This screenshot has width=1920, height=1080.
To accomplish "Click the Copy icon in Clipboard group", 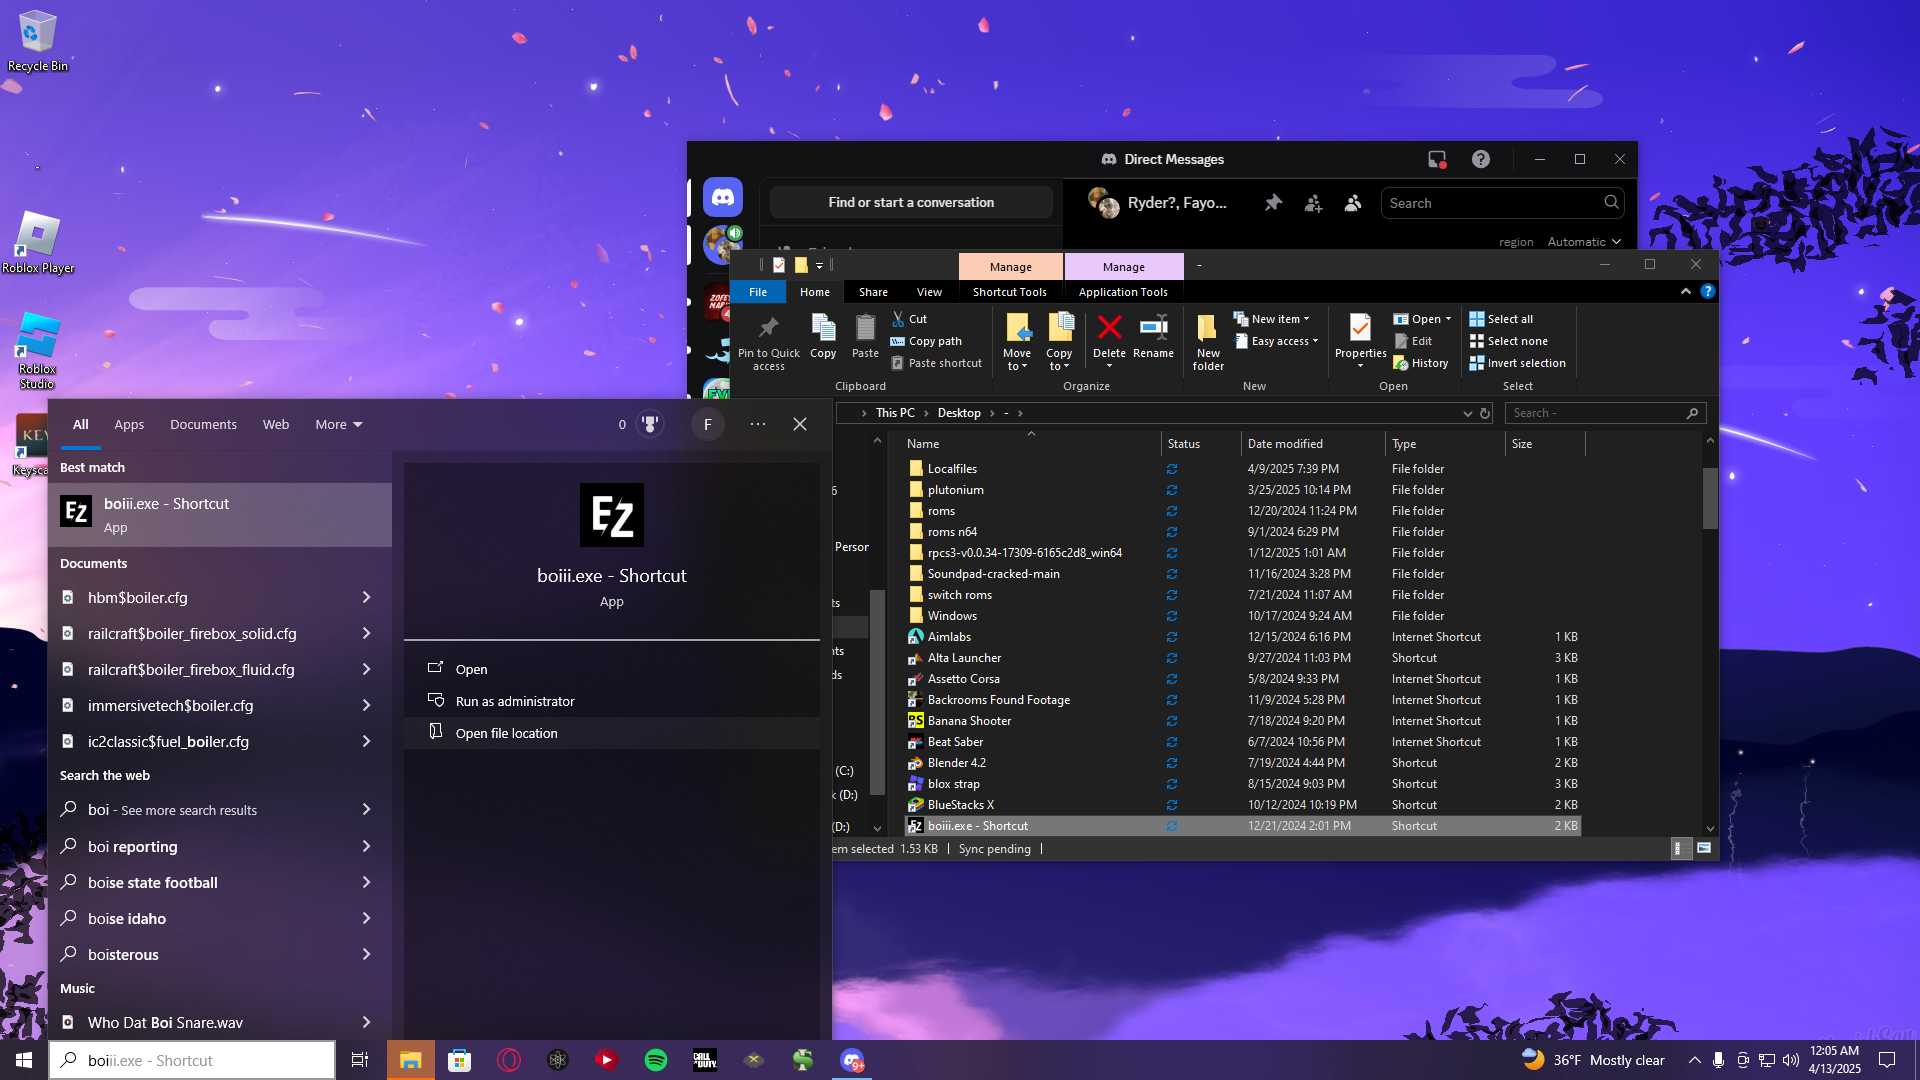I will (x=823, y=336).
